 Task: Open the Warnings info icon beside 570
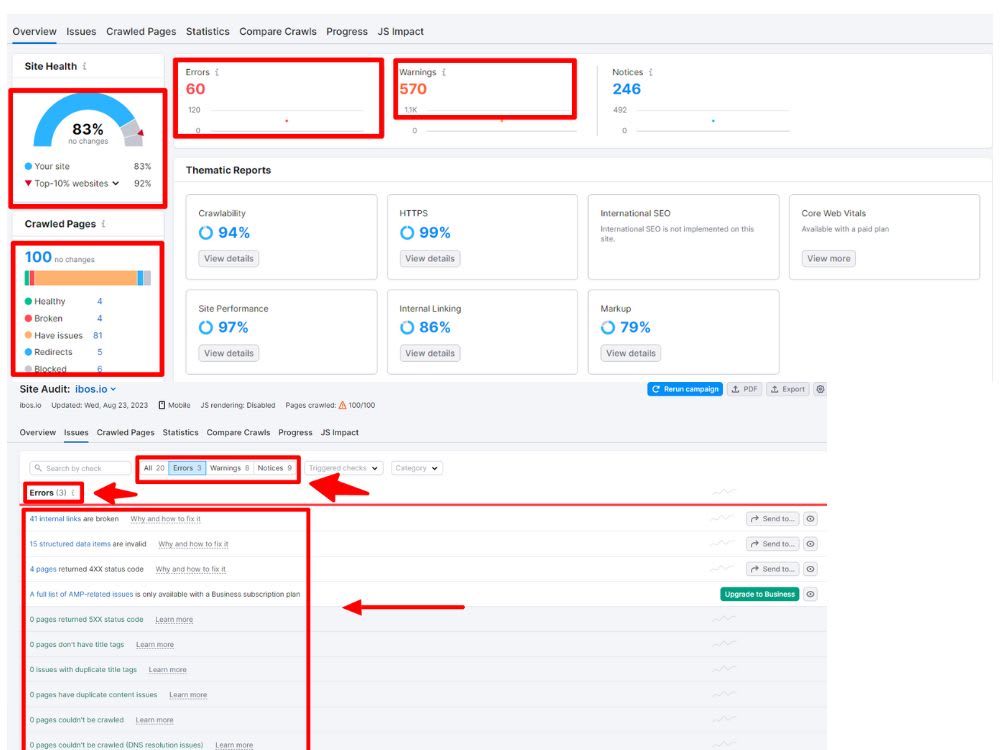point(444,72)
